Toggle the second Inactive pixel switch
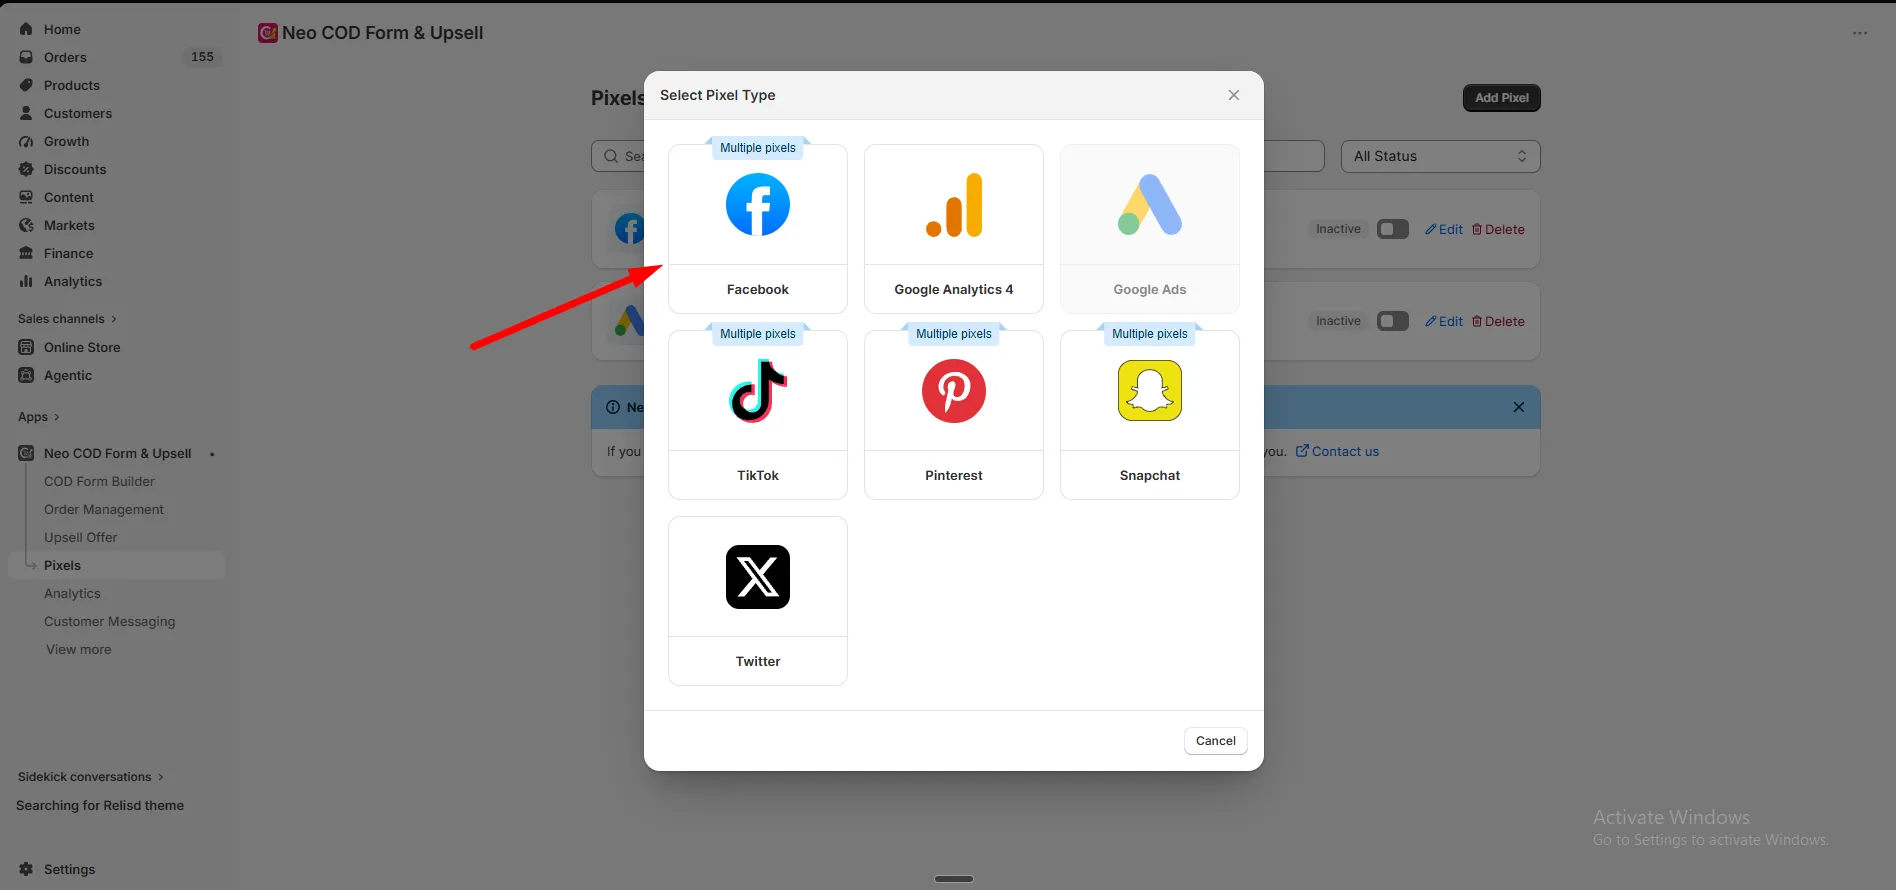This screenshot has width=1896, height=890. point(1392,321)
